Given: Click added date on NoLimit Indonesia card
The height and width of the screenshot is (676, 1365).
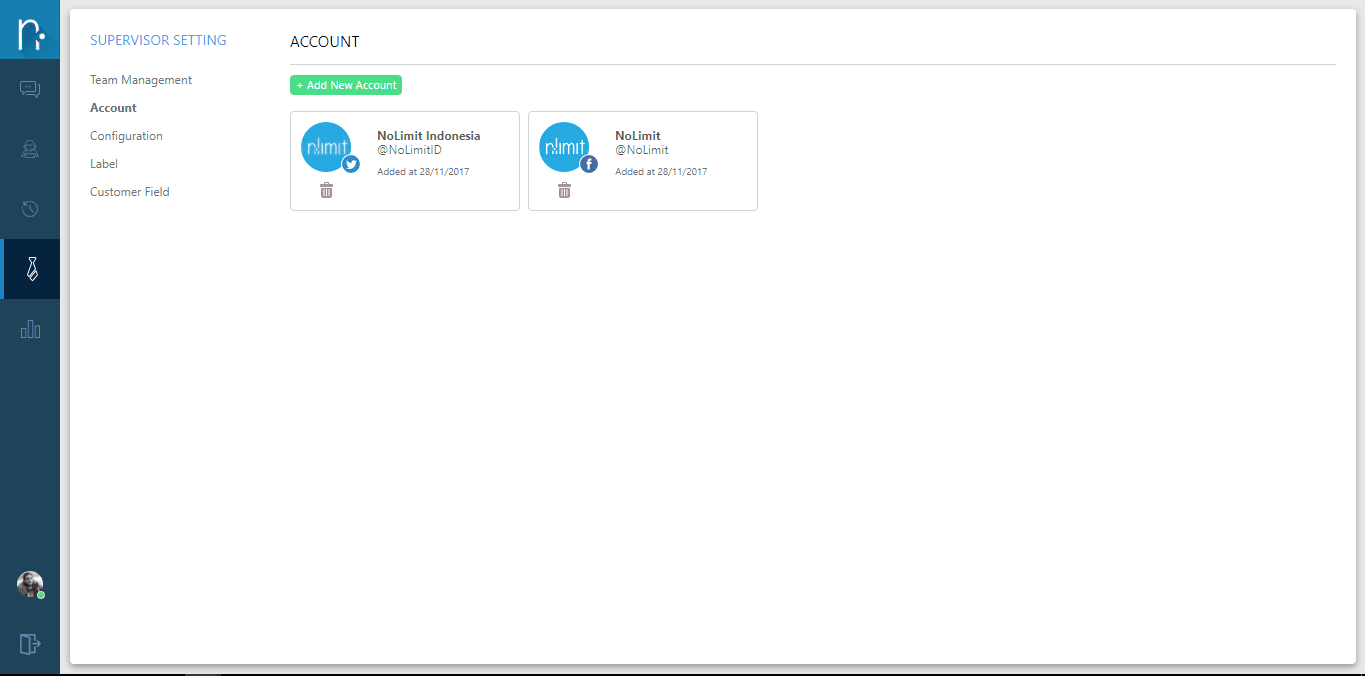Looking at the screenshot, I should click(x=423, y=172).
